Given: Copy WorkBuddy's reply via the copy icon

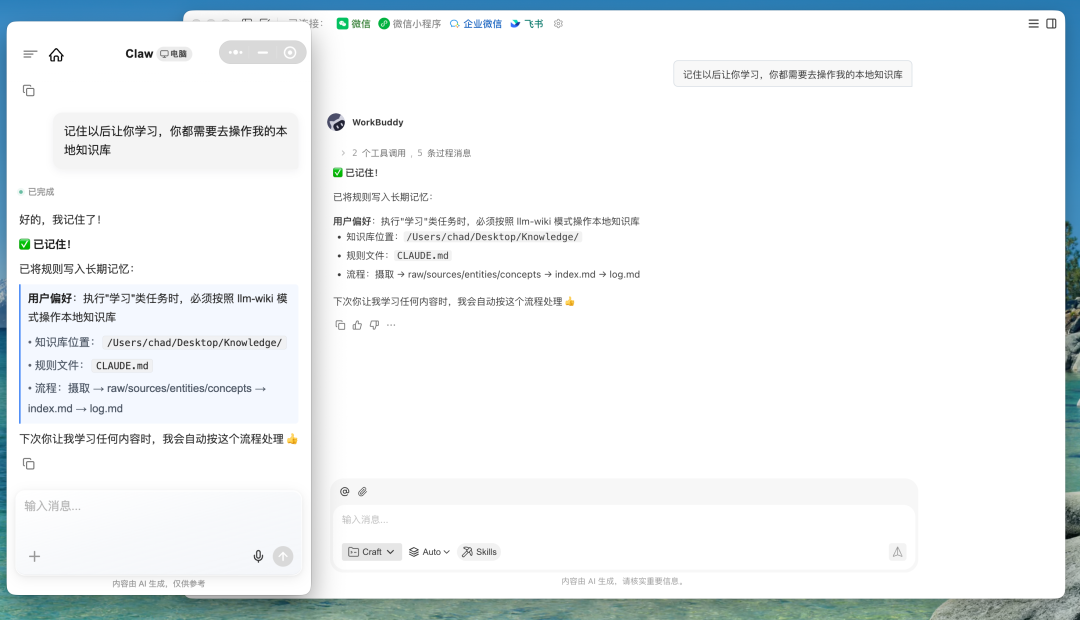Looking at the screenshot, I should [x=340, y=324].
